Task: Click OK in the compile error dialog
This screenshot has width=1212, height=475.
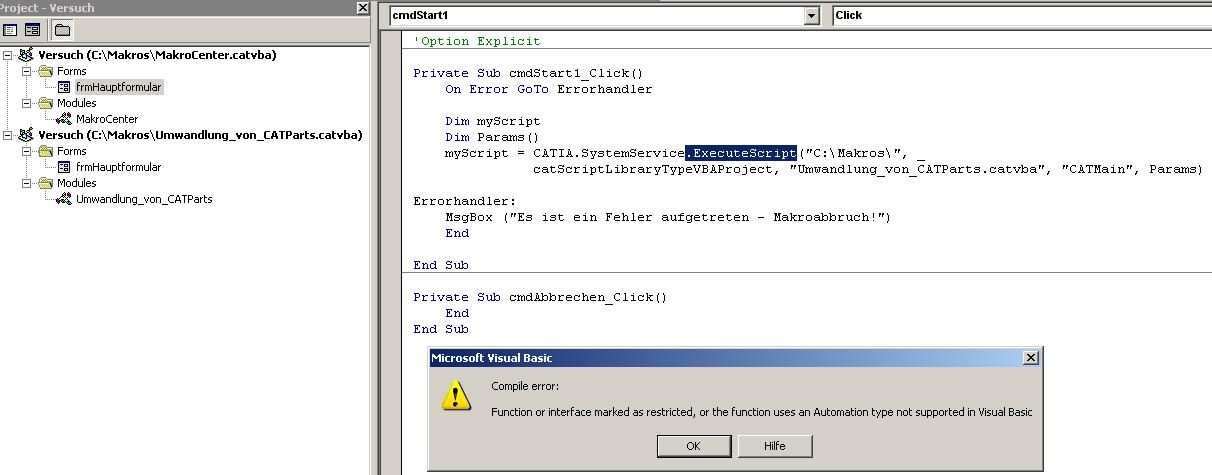Action: coord(693,446)
